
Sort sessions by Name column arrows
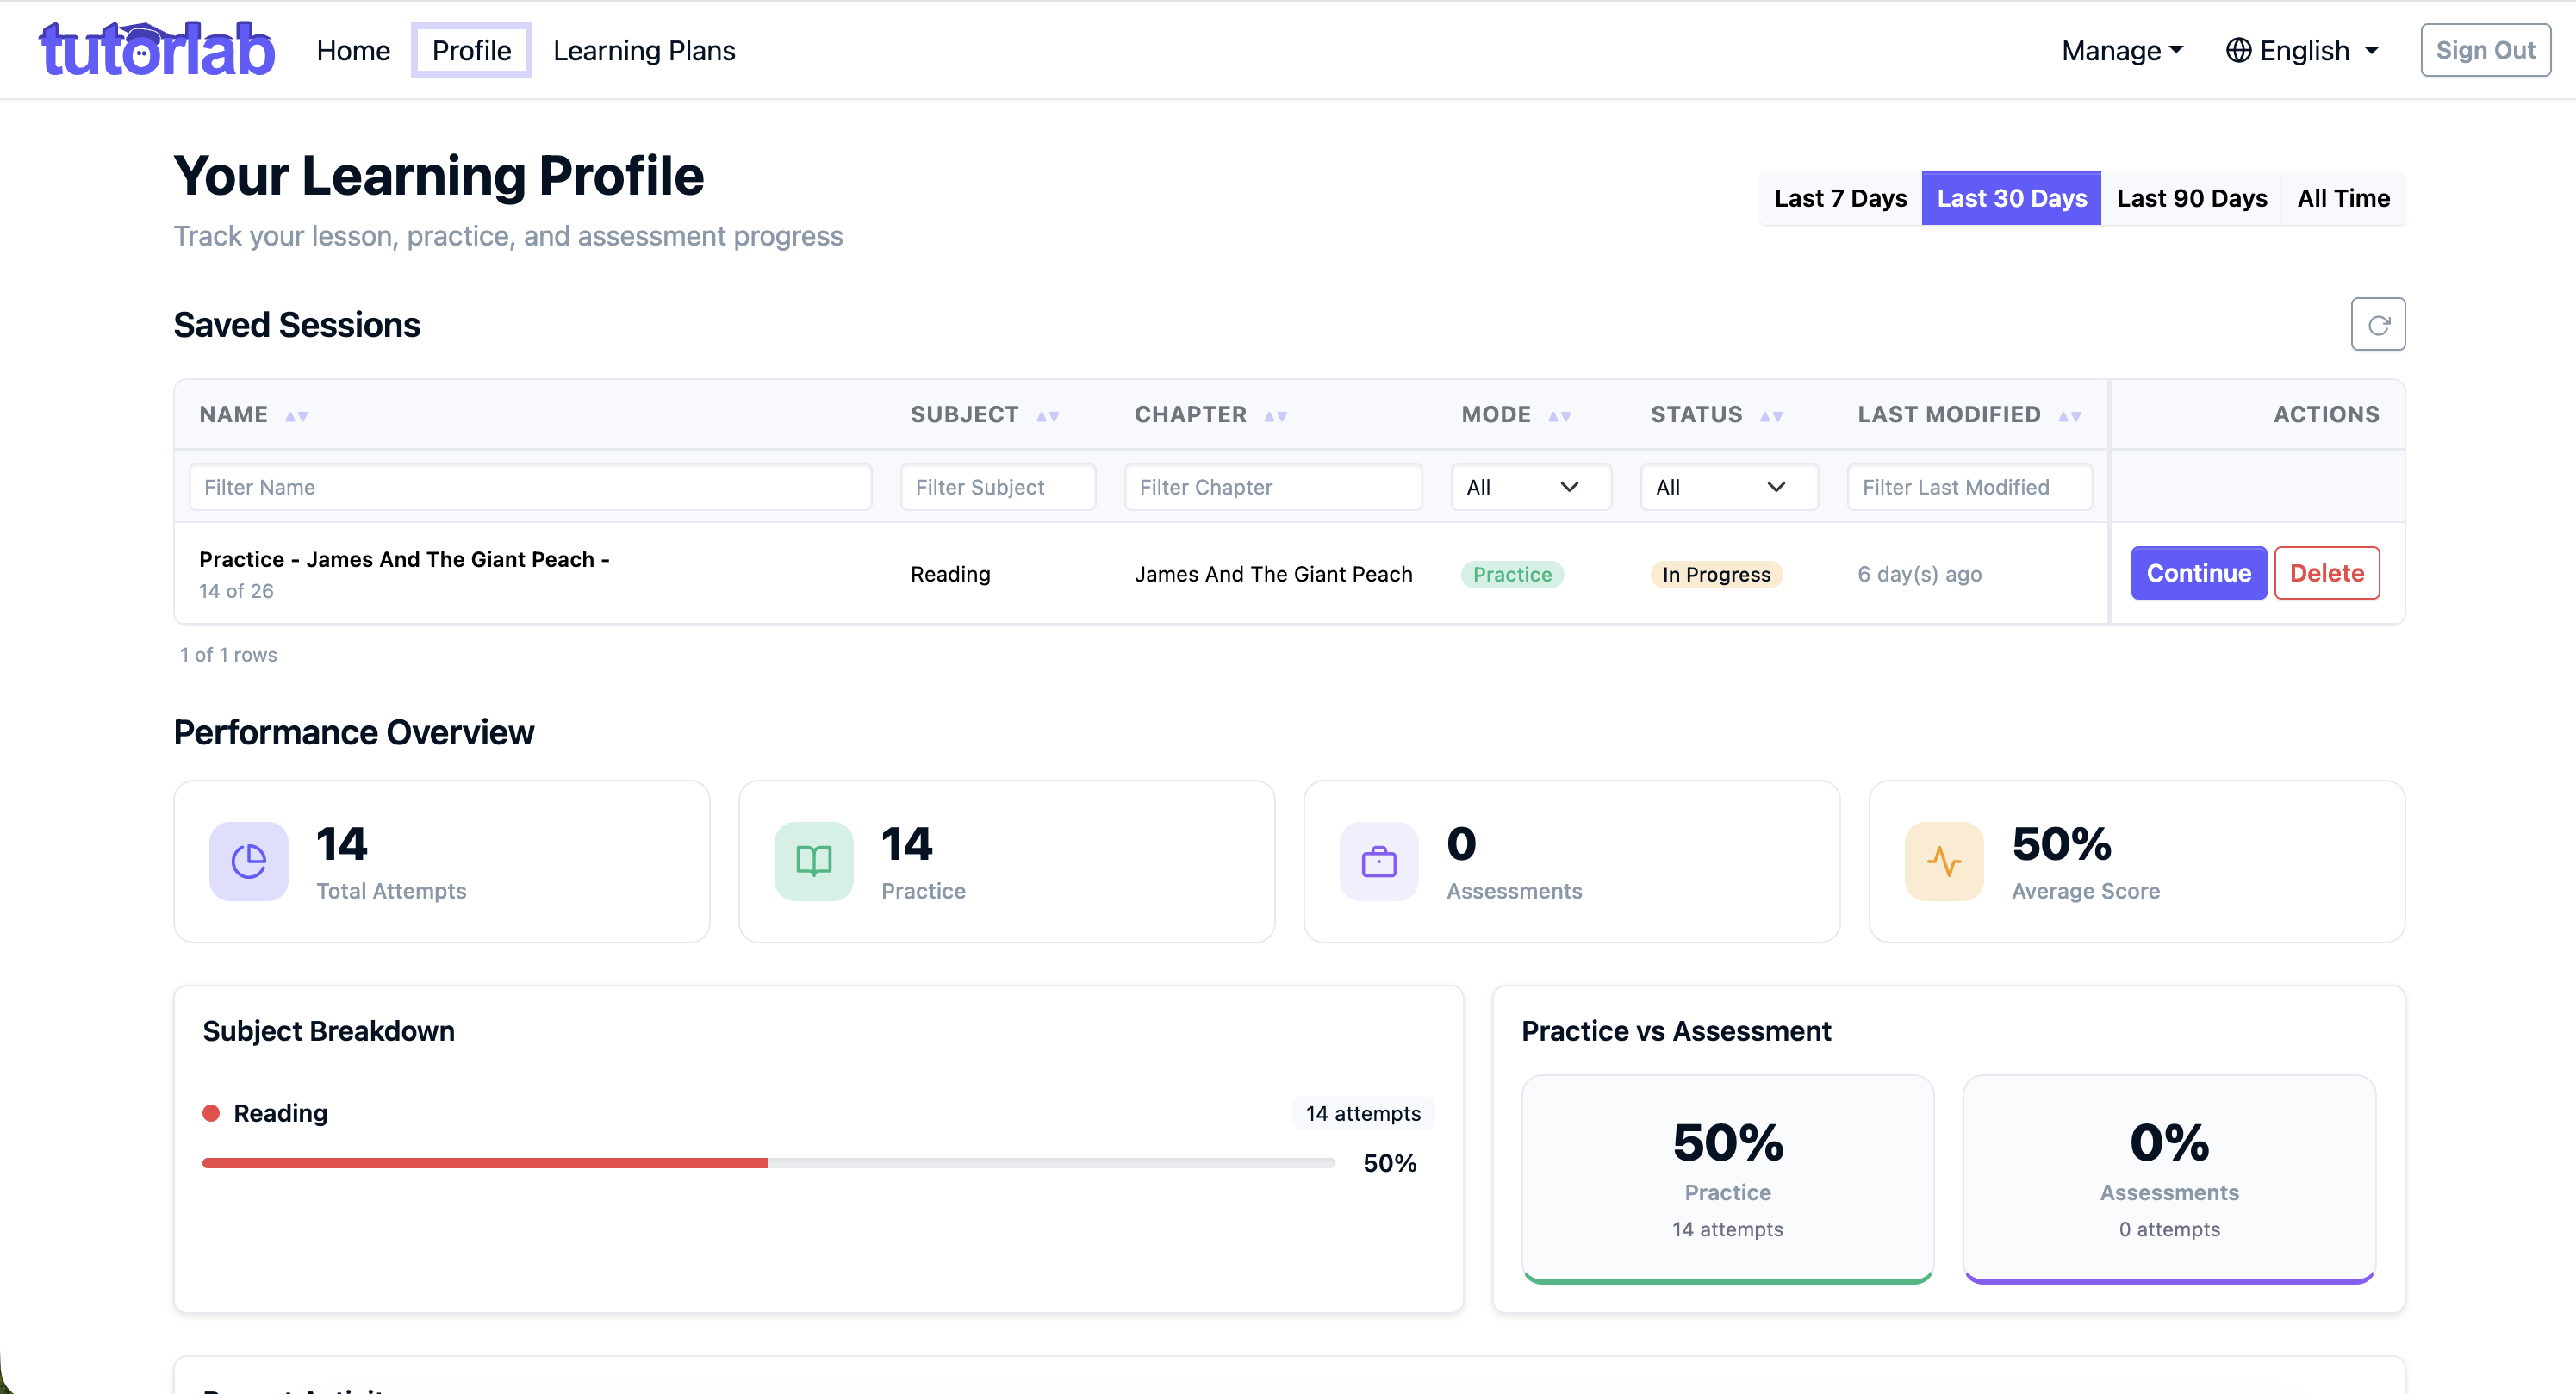tap(296, 416)
